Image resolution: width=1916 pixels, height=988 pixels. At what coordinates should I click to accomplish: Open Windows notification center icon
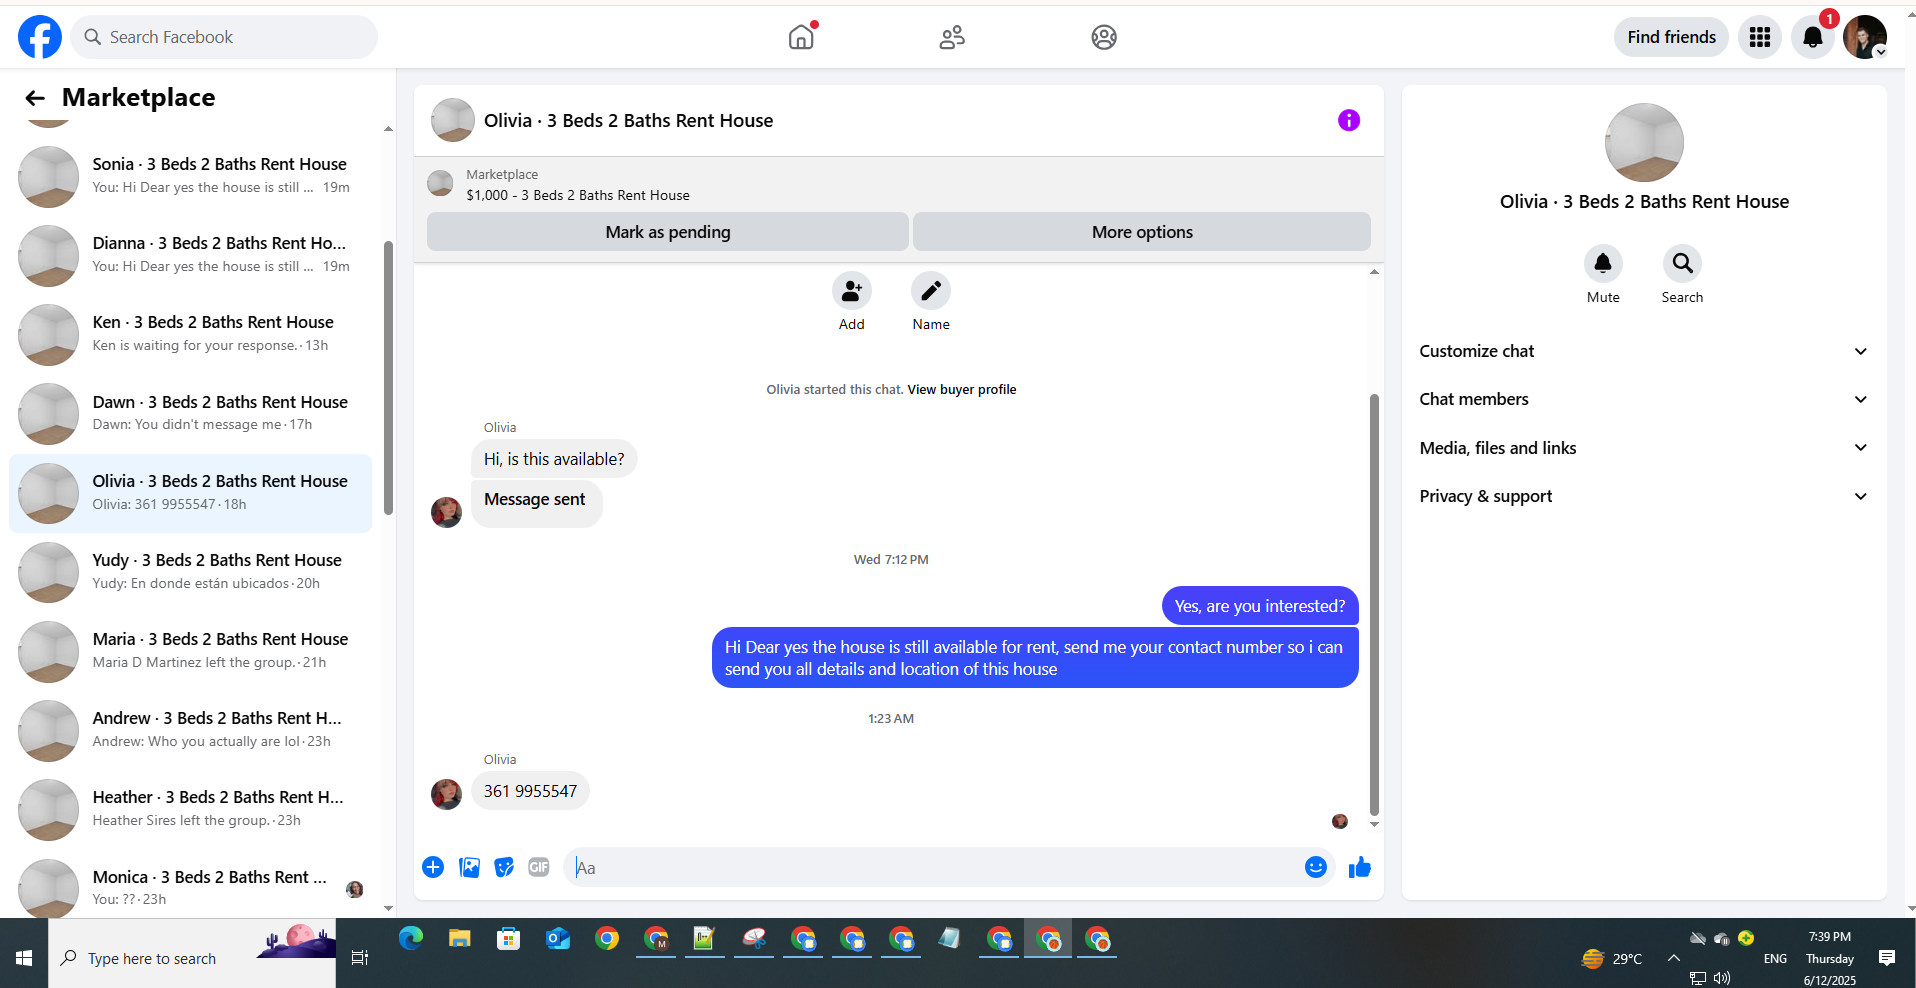click(1887, 958)
